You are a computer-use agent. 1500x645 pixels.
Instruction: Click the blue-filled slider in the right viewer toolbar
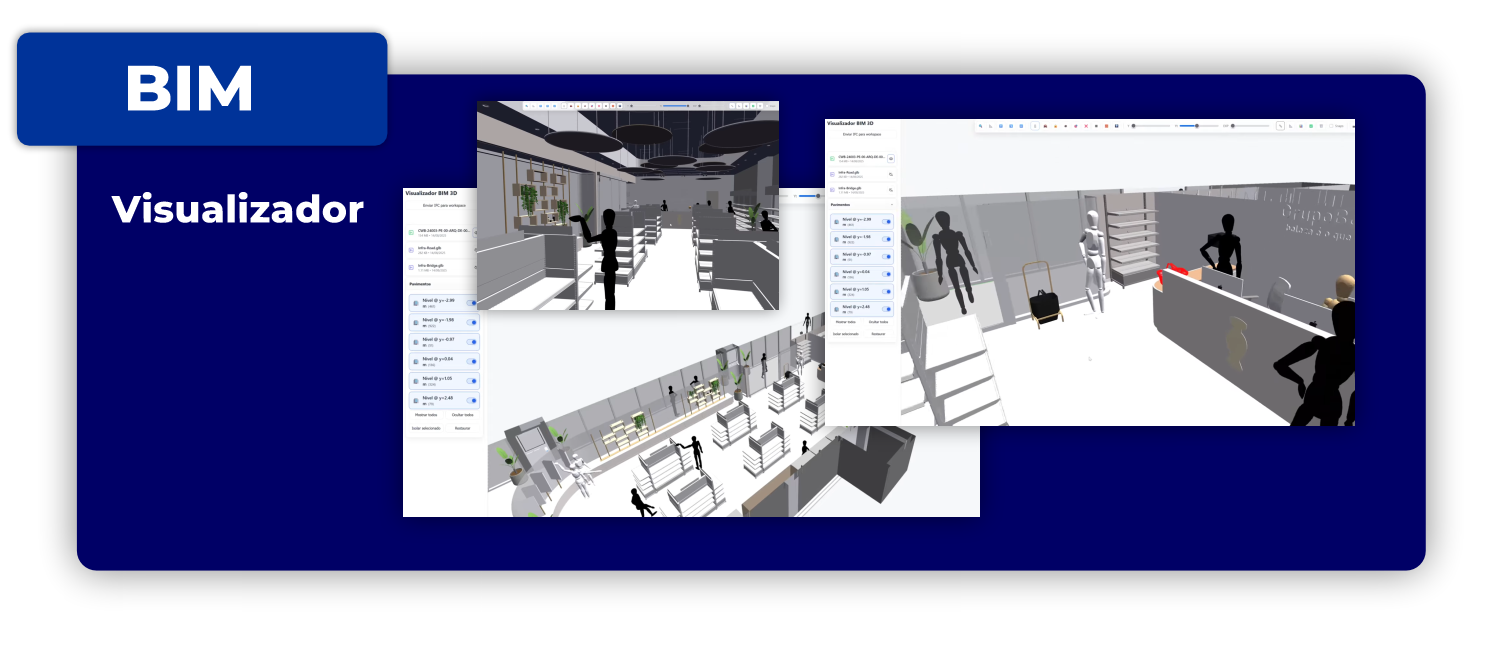tap(1188, 126)
